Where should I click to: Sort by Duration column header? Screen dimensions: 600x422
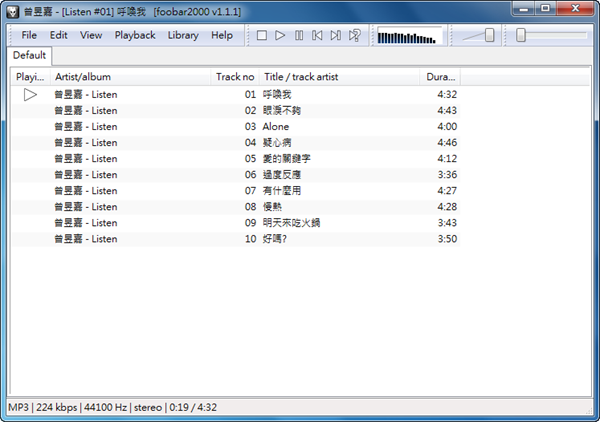click(440, 77)
